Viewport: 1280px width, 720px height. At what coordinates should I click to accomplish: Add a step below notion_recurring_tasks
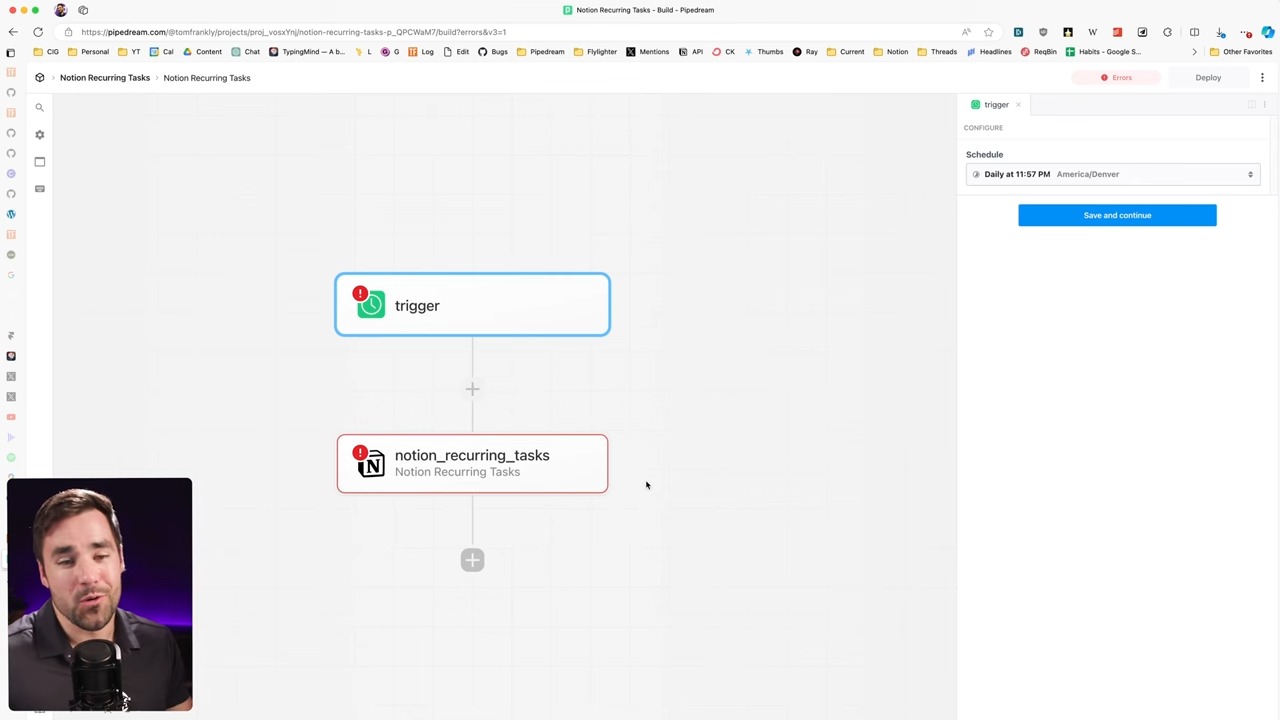[472, 560]
